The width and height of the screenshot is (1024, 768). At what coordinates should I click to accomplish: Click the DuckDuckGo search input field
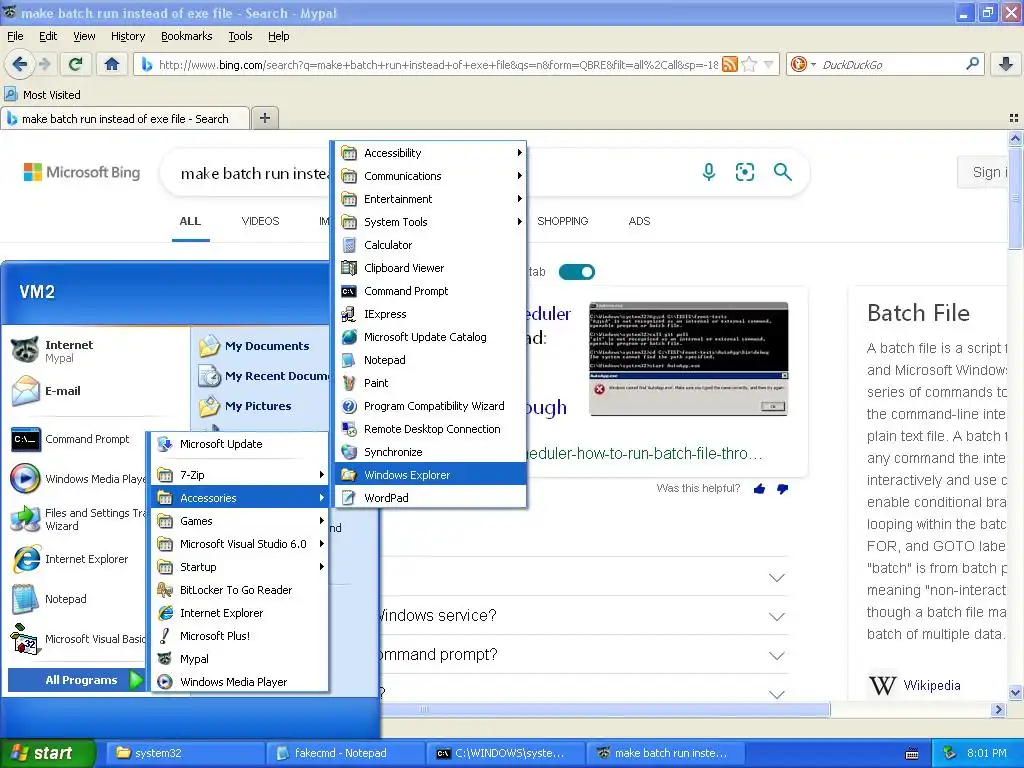pyautogui.click(x=891, y=64)
